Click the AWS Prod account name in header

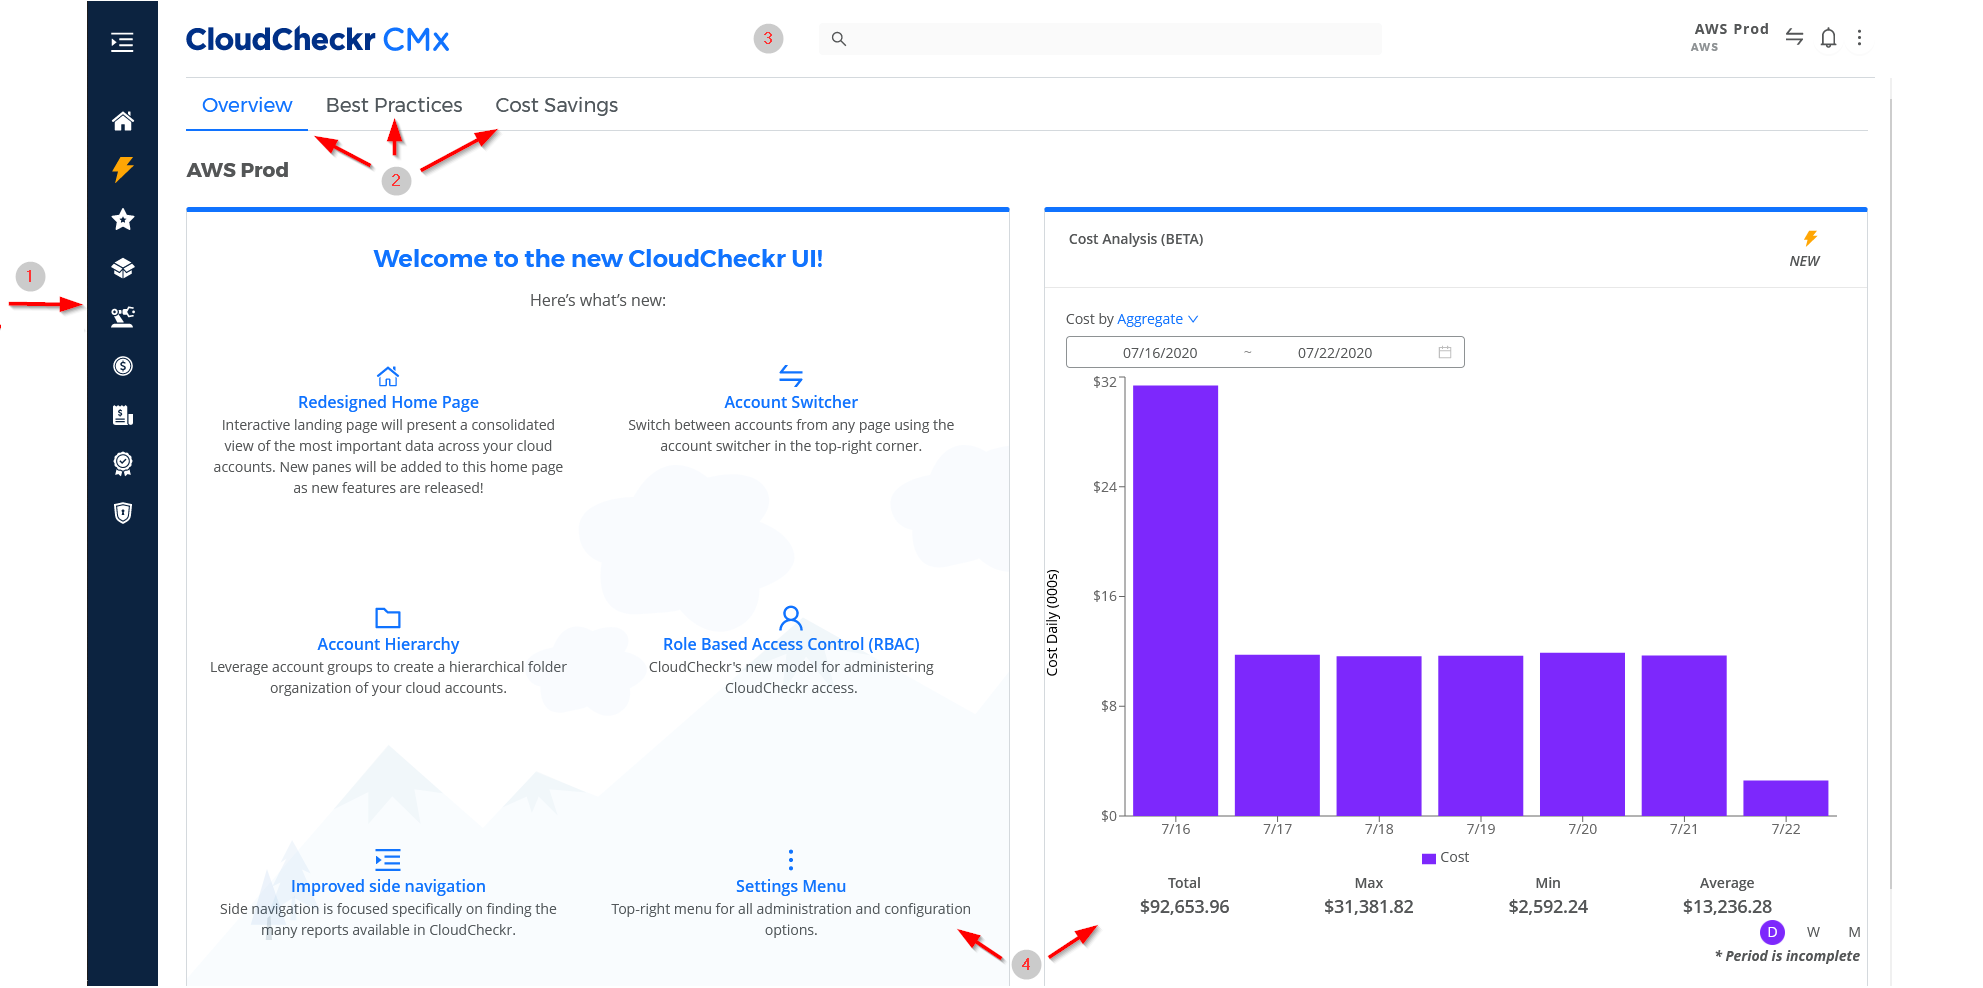tap(1731, 29)
